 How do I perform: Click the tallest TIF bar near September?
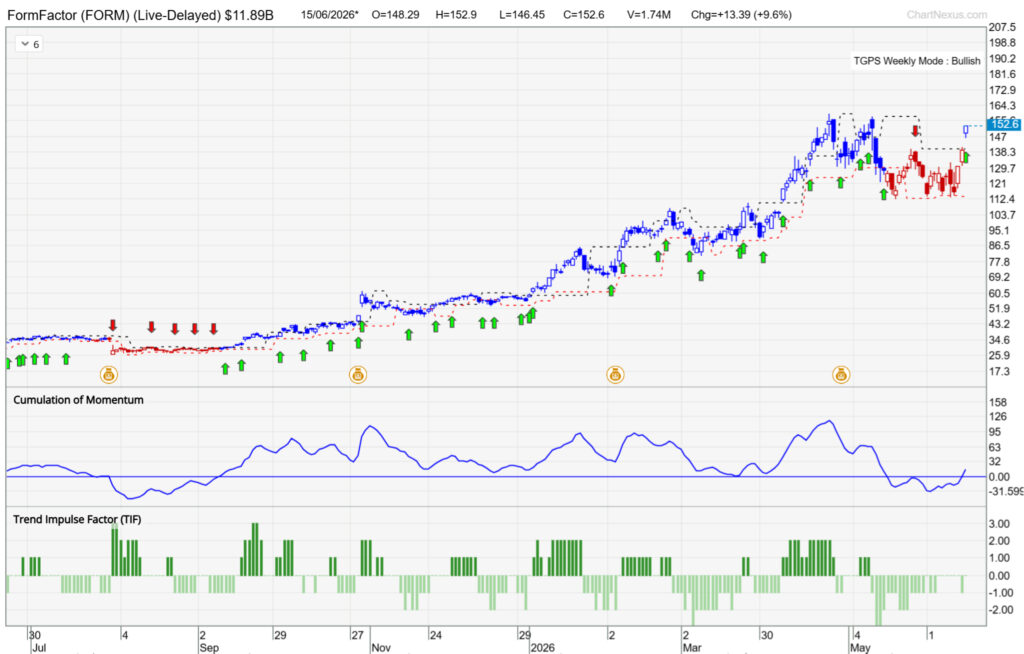(255, 549)
